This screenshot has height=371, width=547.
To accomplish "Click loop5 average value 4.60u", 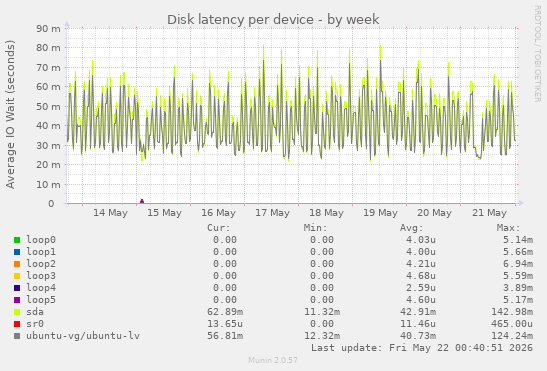I will 421,300.
